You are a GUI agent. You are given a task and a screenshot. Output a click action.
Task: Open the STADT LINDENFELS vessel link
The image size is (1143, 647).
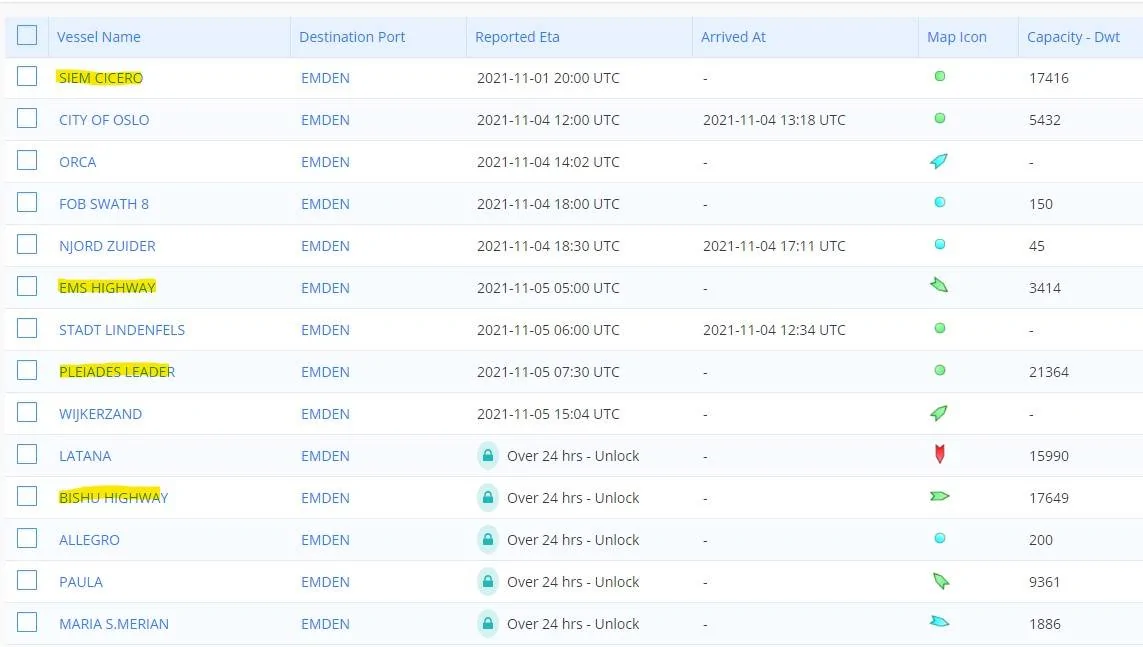click(x=122, y=330)
